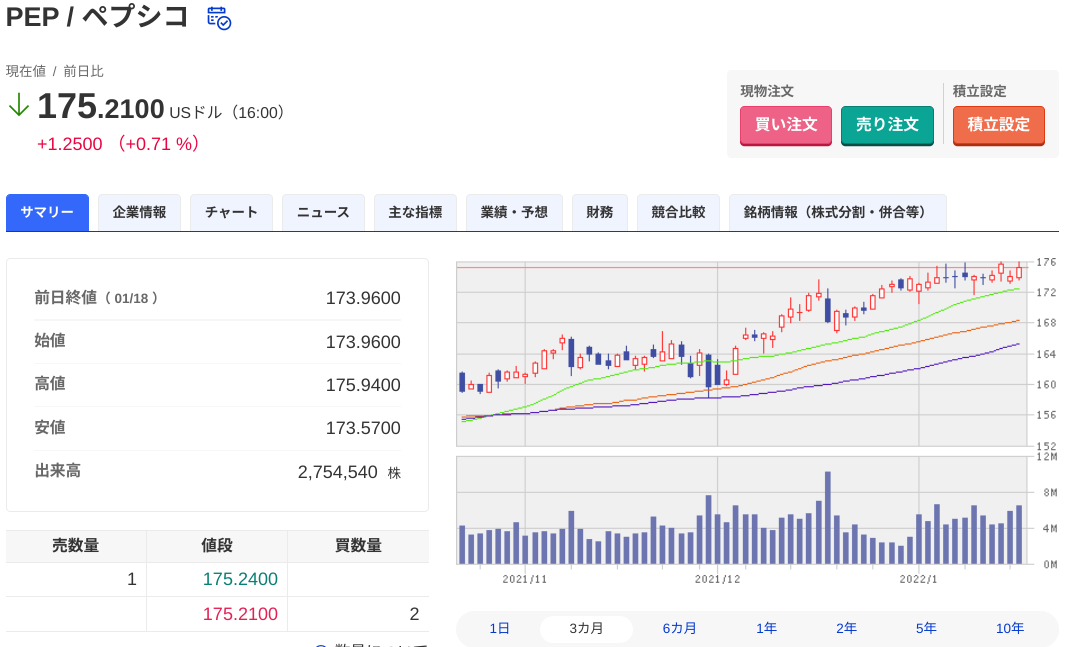
Task: Go to the 主な指標 tab
Action: pyautogui.click(x=415, y=212)
